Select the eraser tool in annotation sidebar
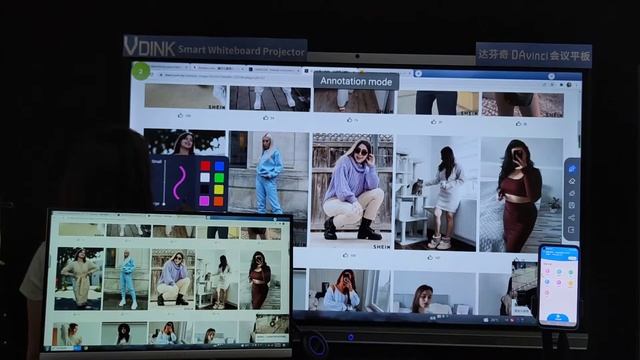The image size is (640, 360). pyautogui.click(x=572, y=181)
